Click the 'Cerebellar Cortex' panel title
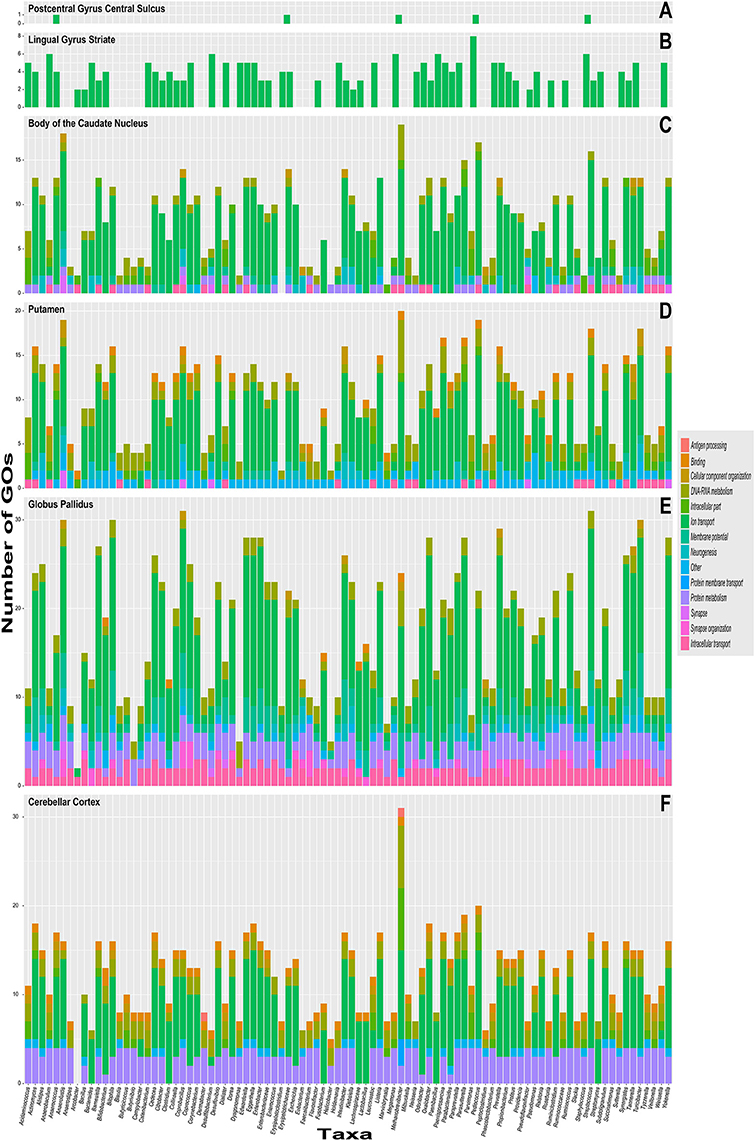754x1140 pixels. point(64,802)
